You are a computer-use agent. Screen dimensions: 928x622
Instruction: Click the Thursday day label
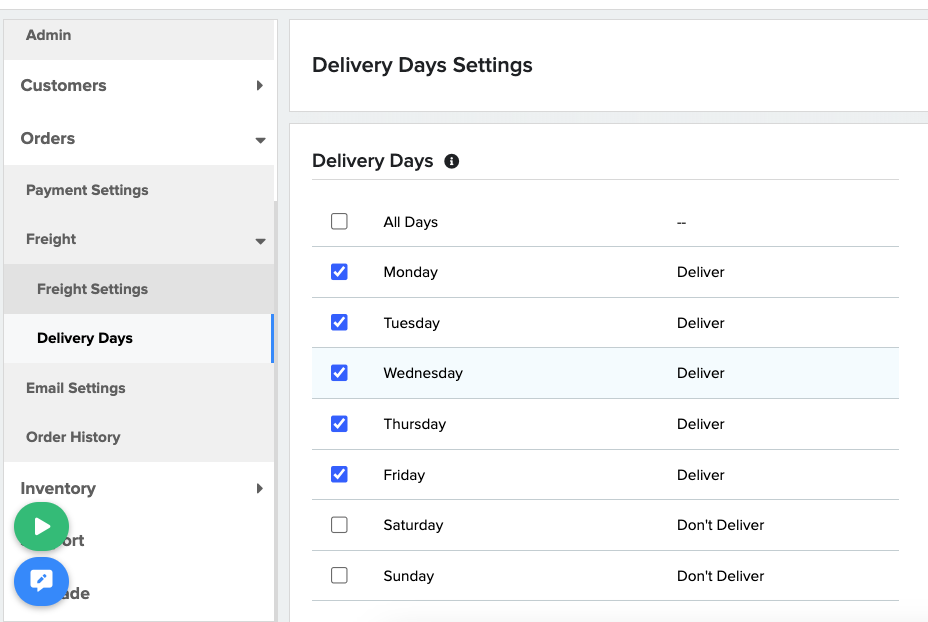click(415, 424)
